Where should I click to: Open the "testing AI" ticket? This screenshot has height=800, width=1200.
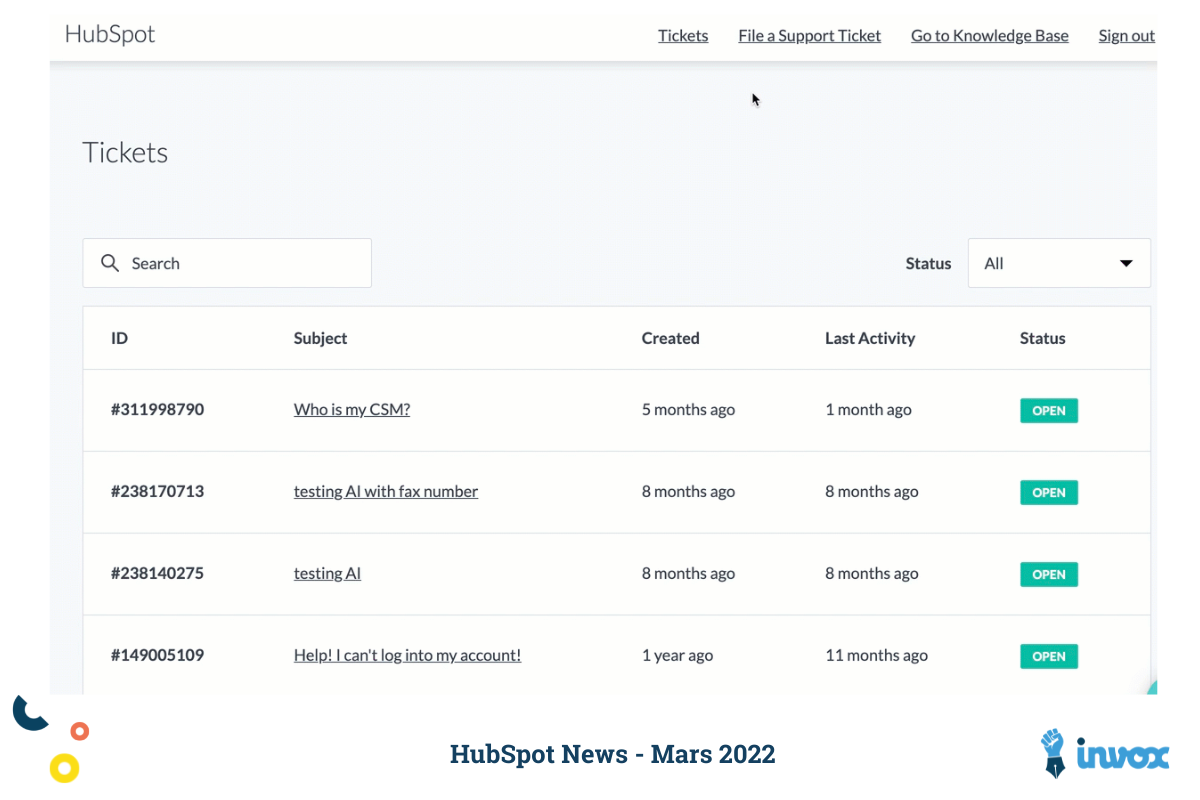coord(327,574)
